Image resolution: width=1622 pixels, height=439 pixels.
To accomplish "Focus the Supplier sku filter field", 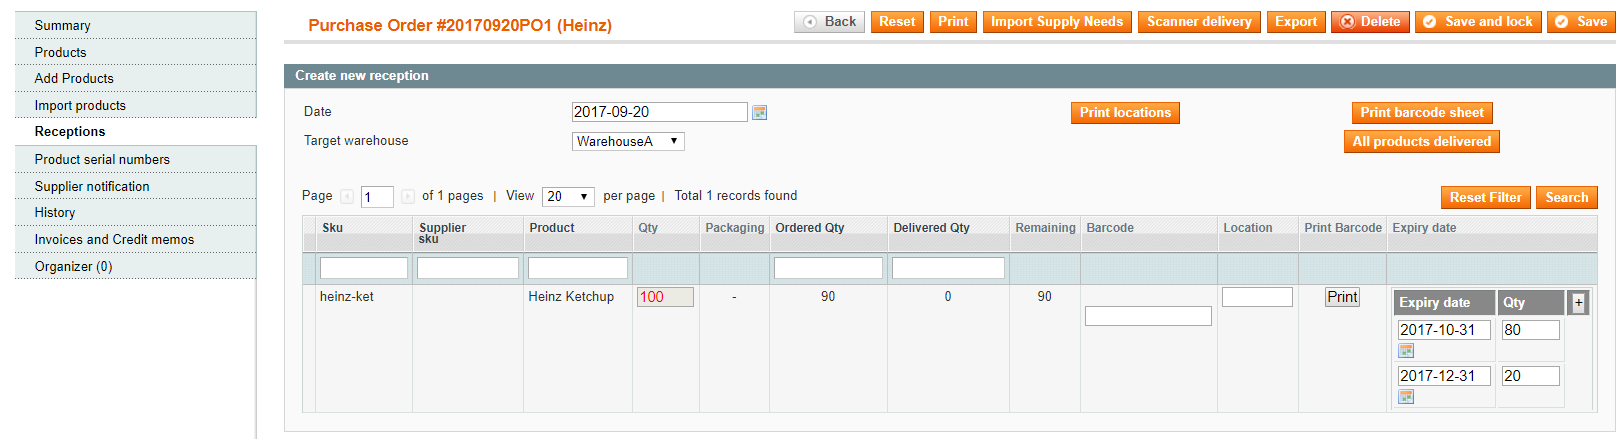I will pos(468,268).
